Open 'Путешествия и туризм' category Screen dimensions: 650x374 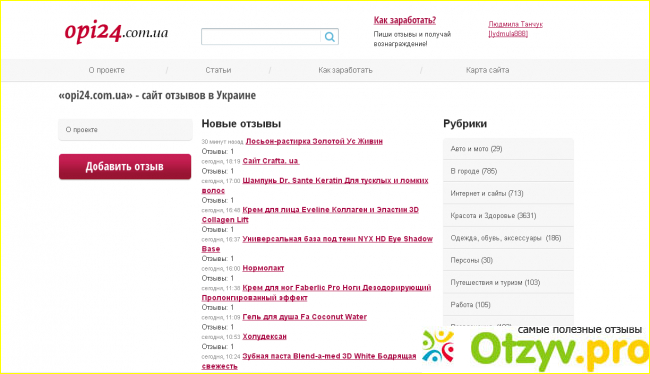[x=508, y=282]
